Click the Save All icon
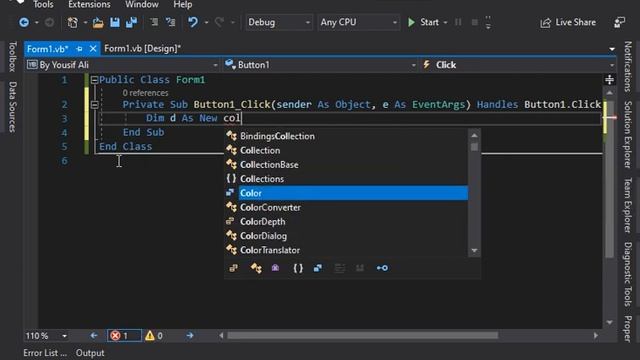Viewport: 640px width, 360px height. (131, 22)
